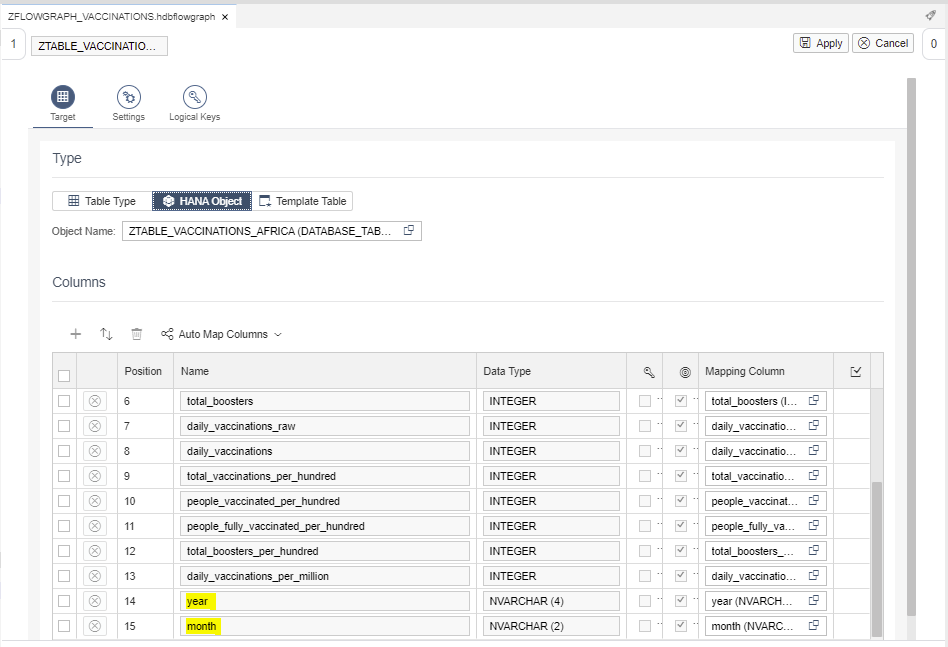This screenshot has height=647, width=948.
Task: Select row checkbox for total_vaccinations_per_hundred
Action: (x=64, y=476)
